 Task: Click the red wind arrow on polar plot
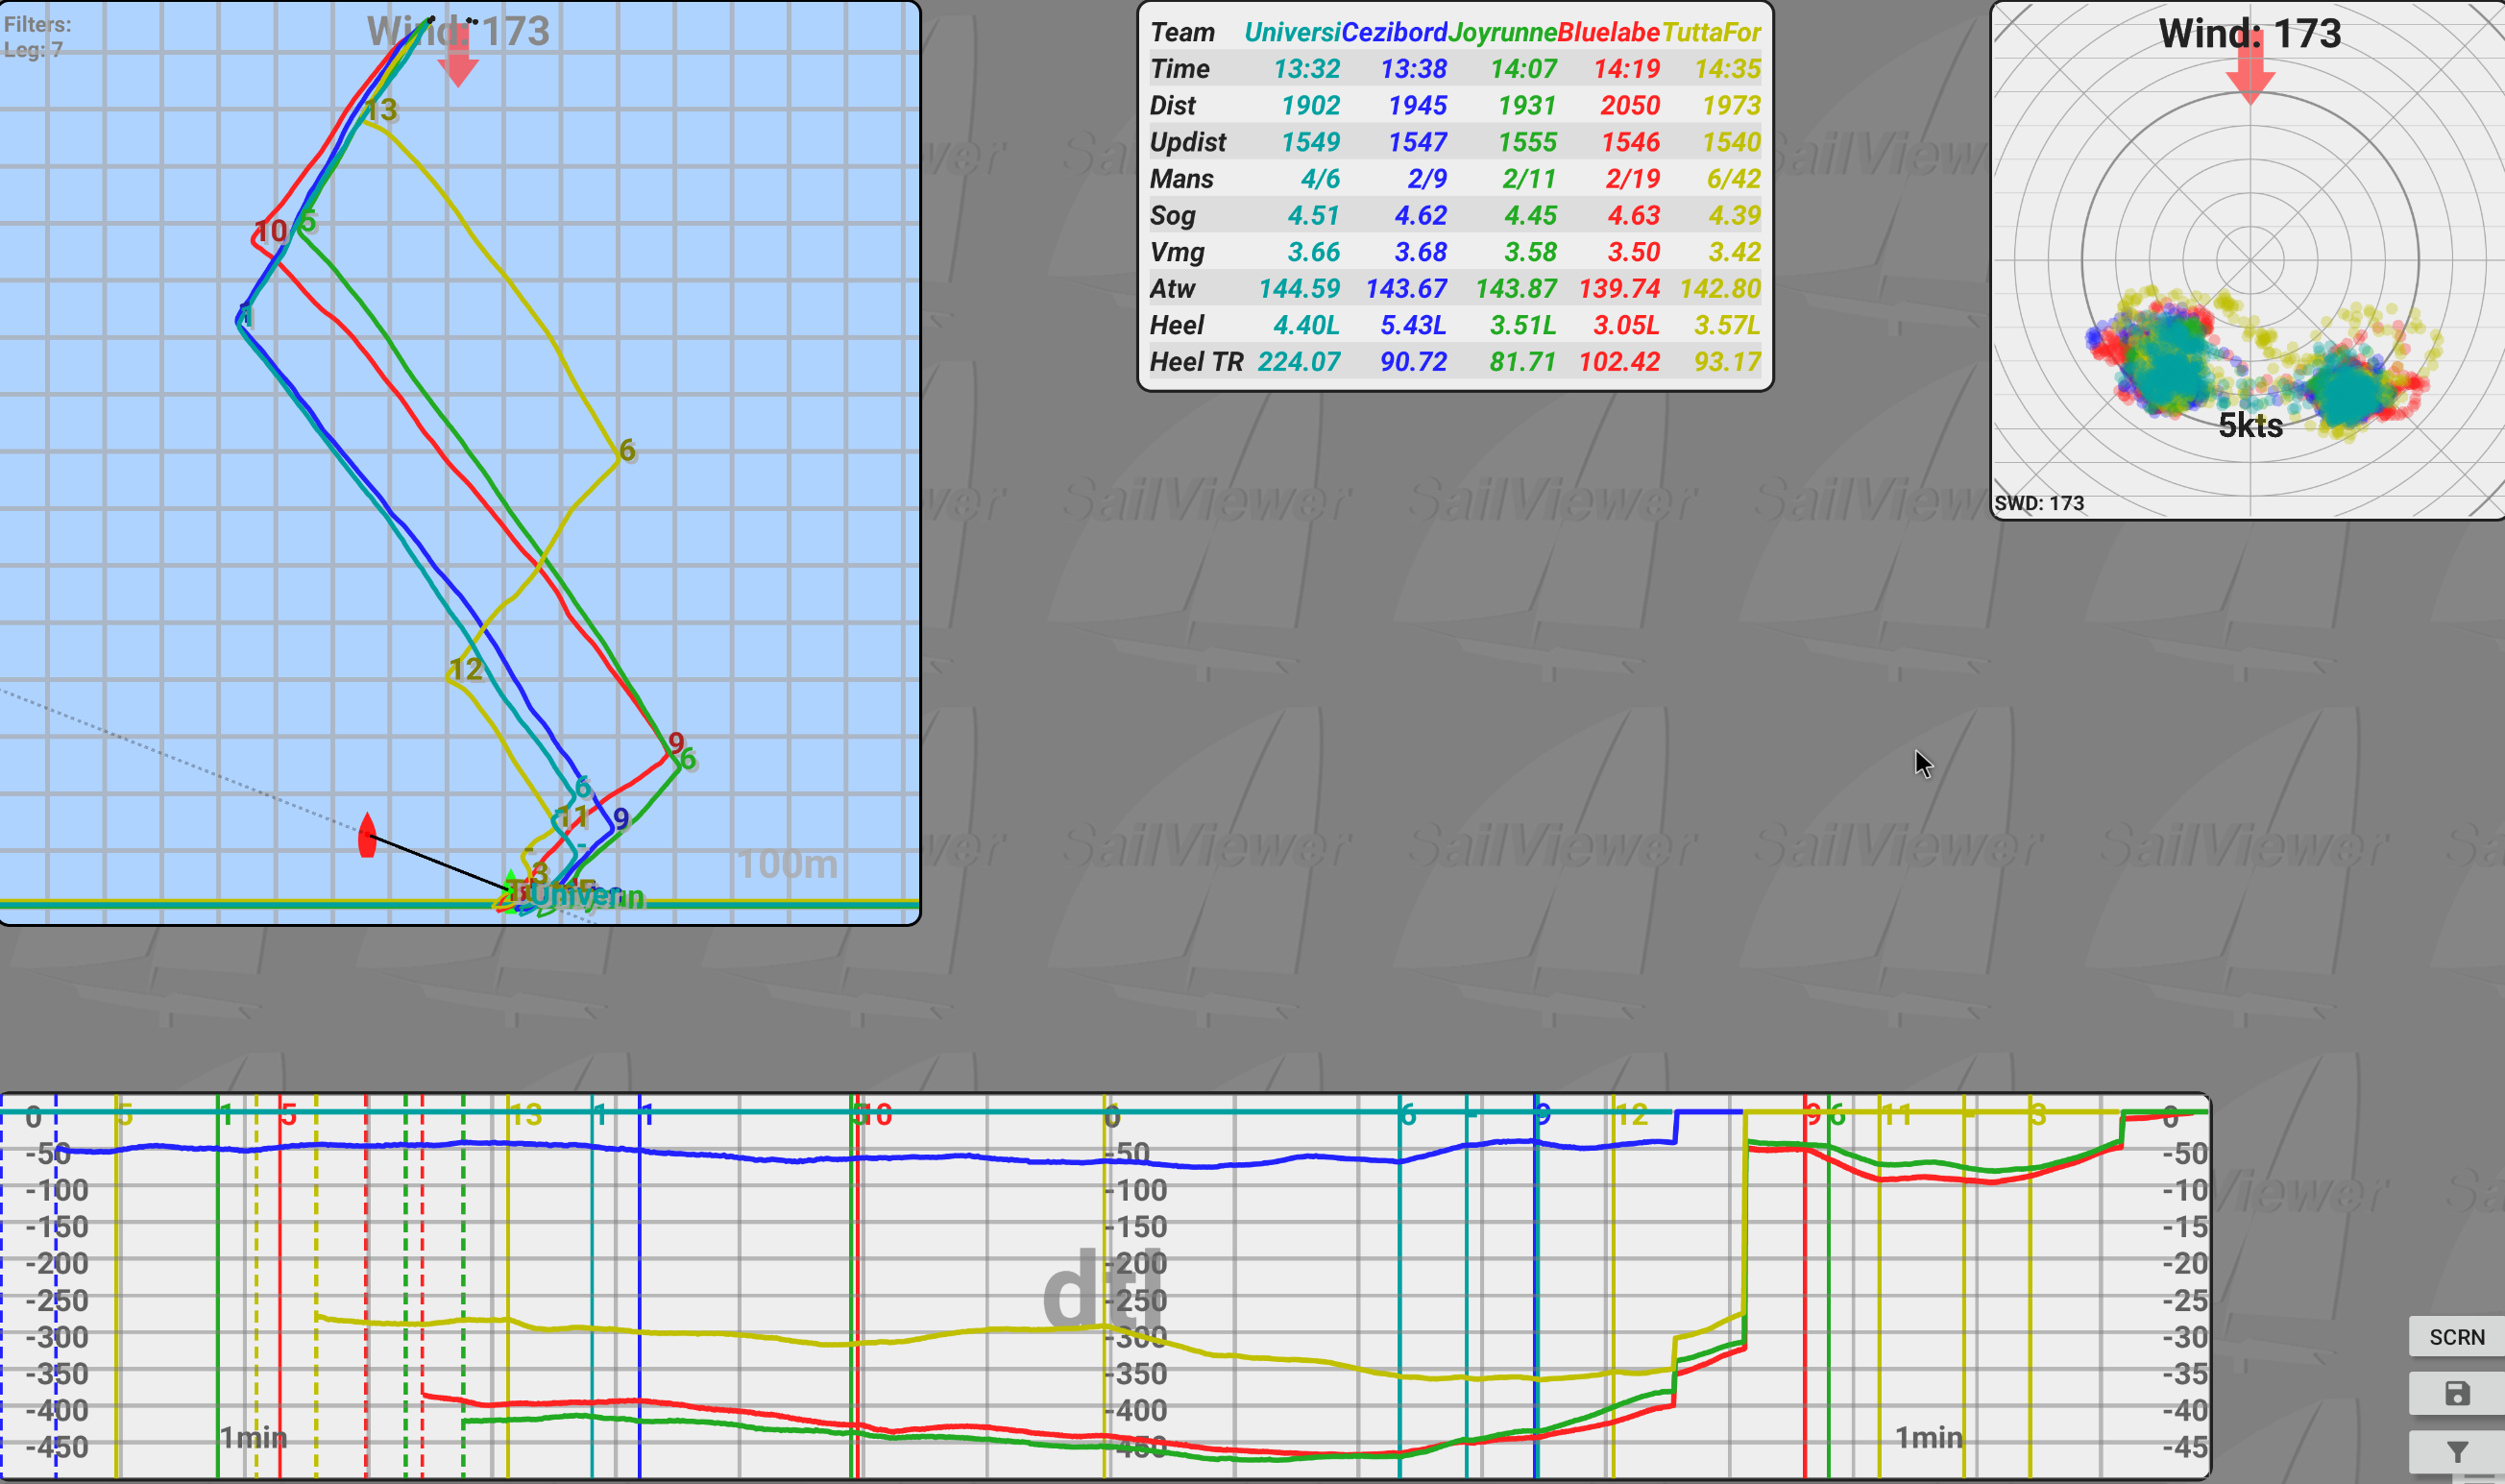coord(2250,72)
